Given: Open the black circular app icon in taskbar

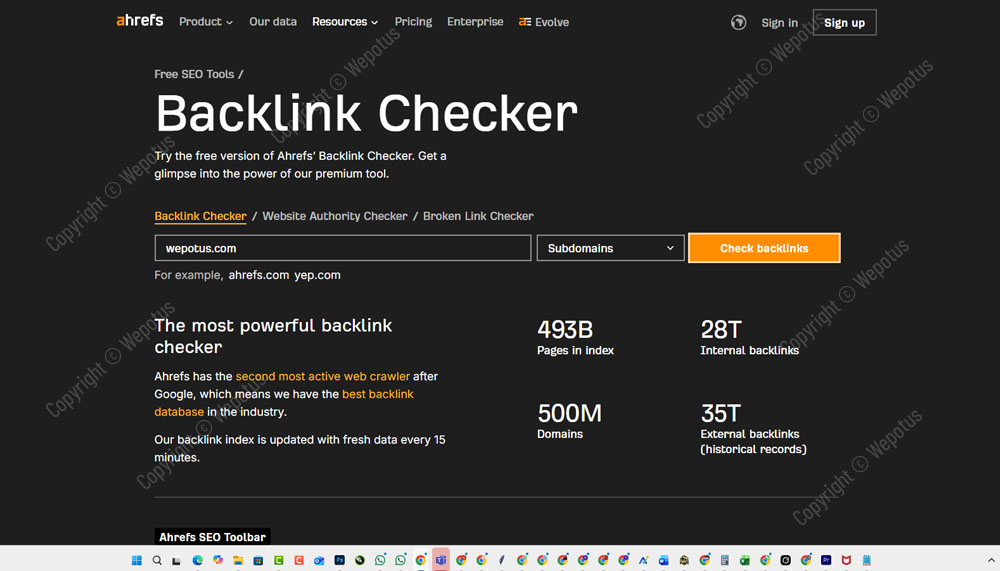Looking at the screenshot, I should tap(360, 560).
